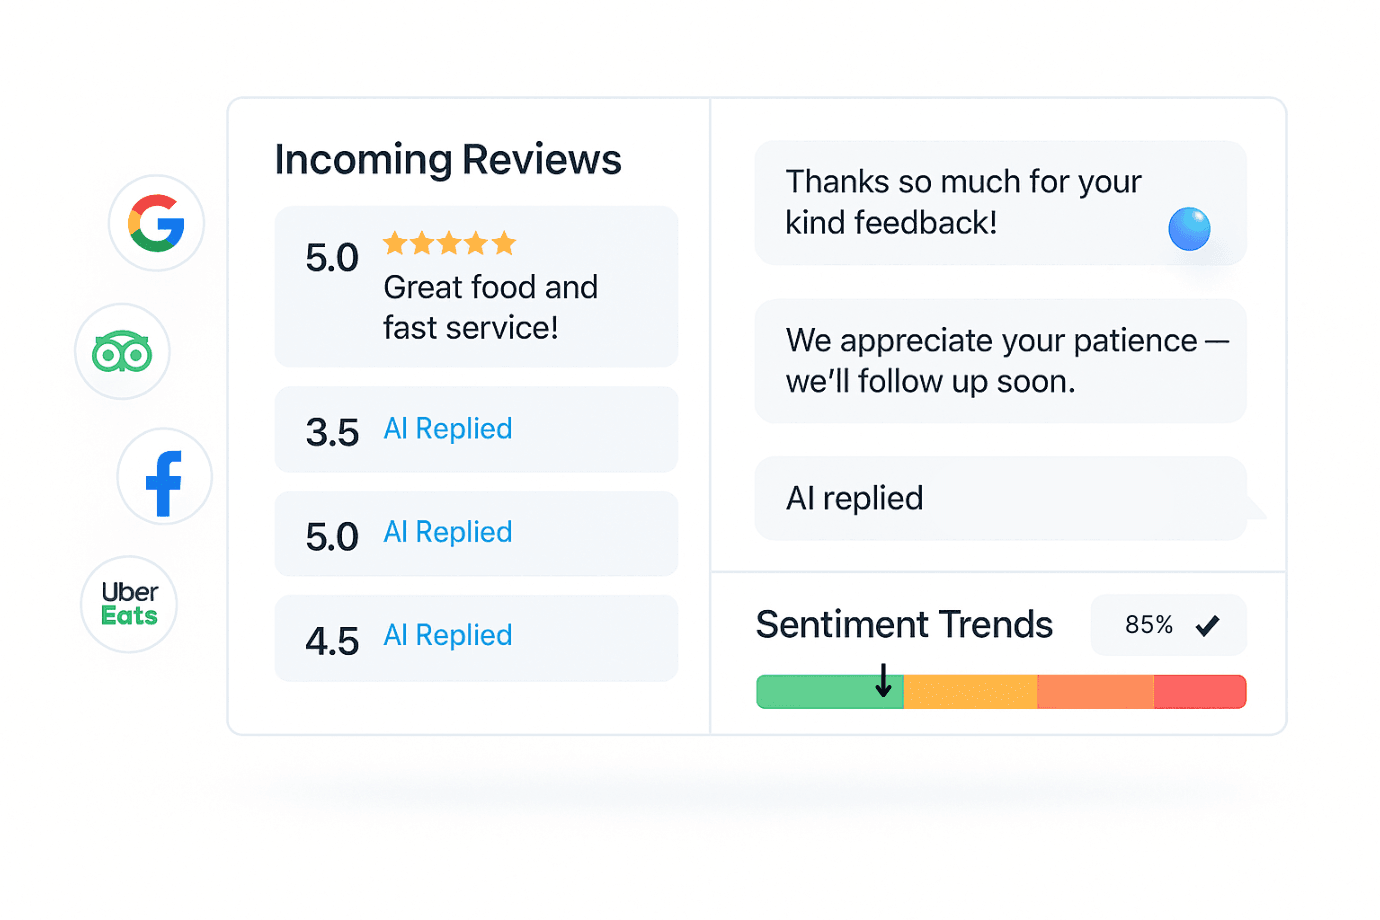
Task: Click the green segment of sentiment bar
Action: (830, 692)
